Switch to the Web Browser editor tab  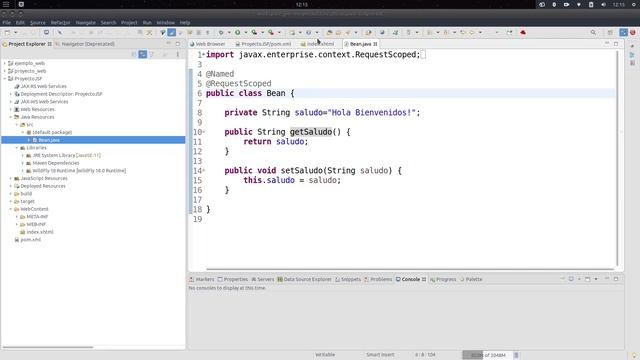(207, 44)
